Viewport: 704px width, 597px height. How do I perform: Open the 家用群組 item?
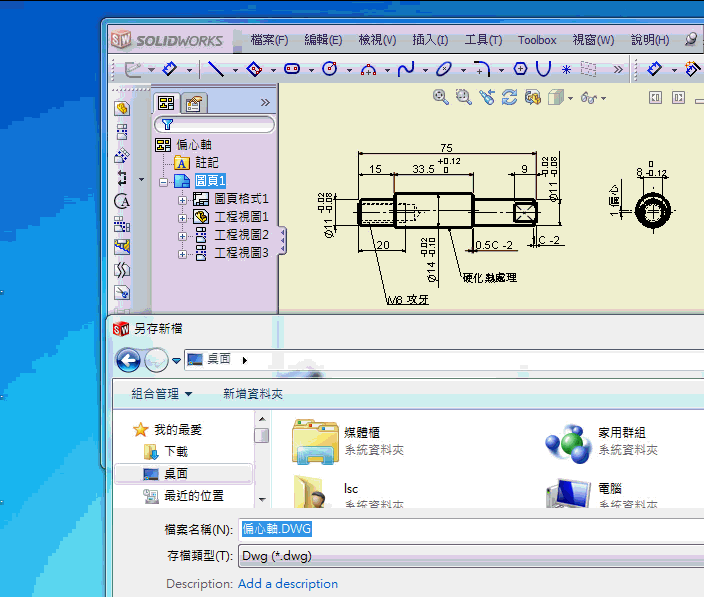(602, 443)
